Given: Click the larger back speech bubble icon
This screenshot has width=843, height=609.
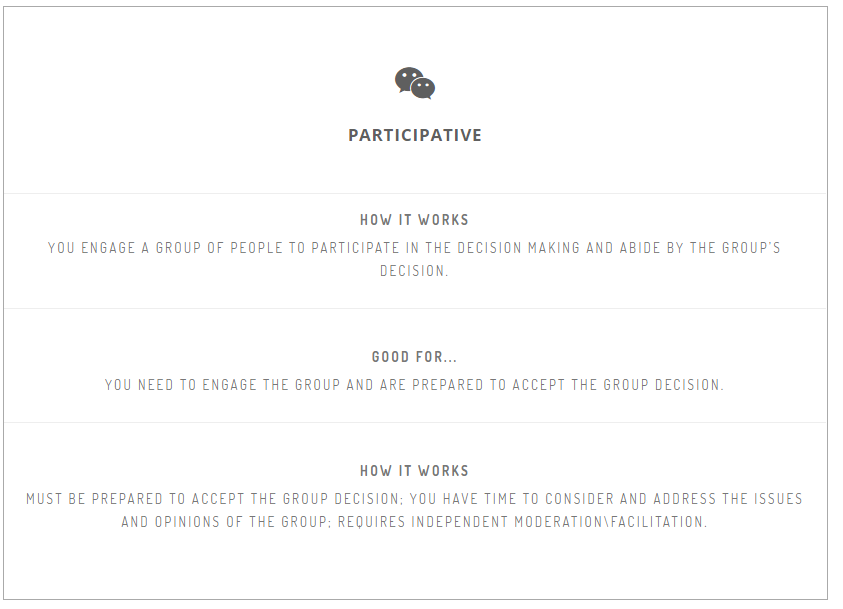Looking at the screenshot, I should click(407, 79).
